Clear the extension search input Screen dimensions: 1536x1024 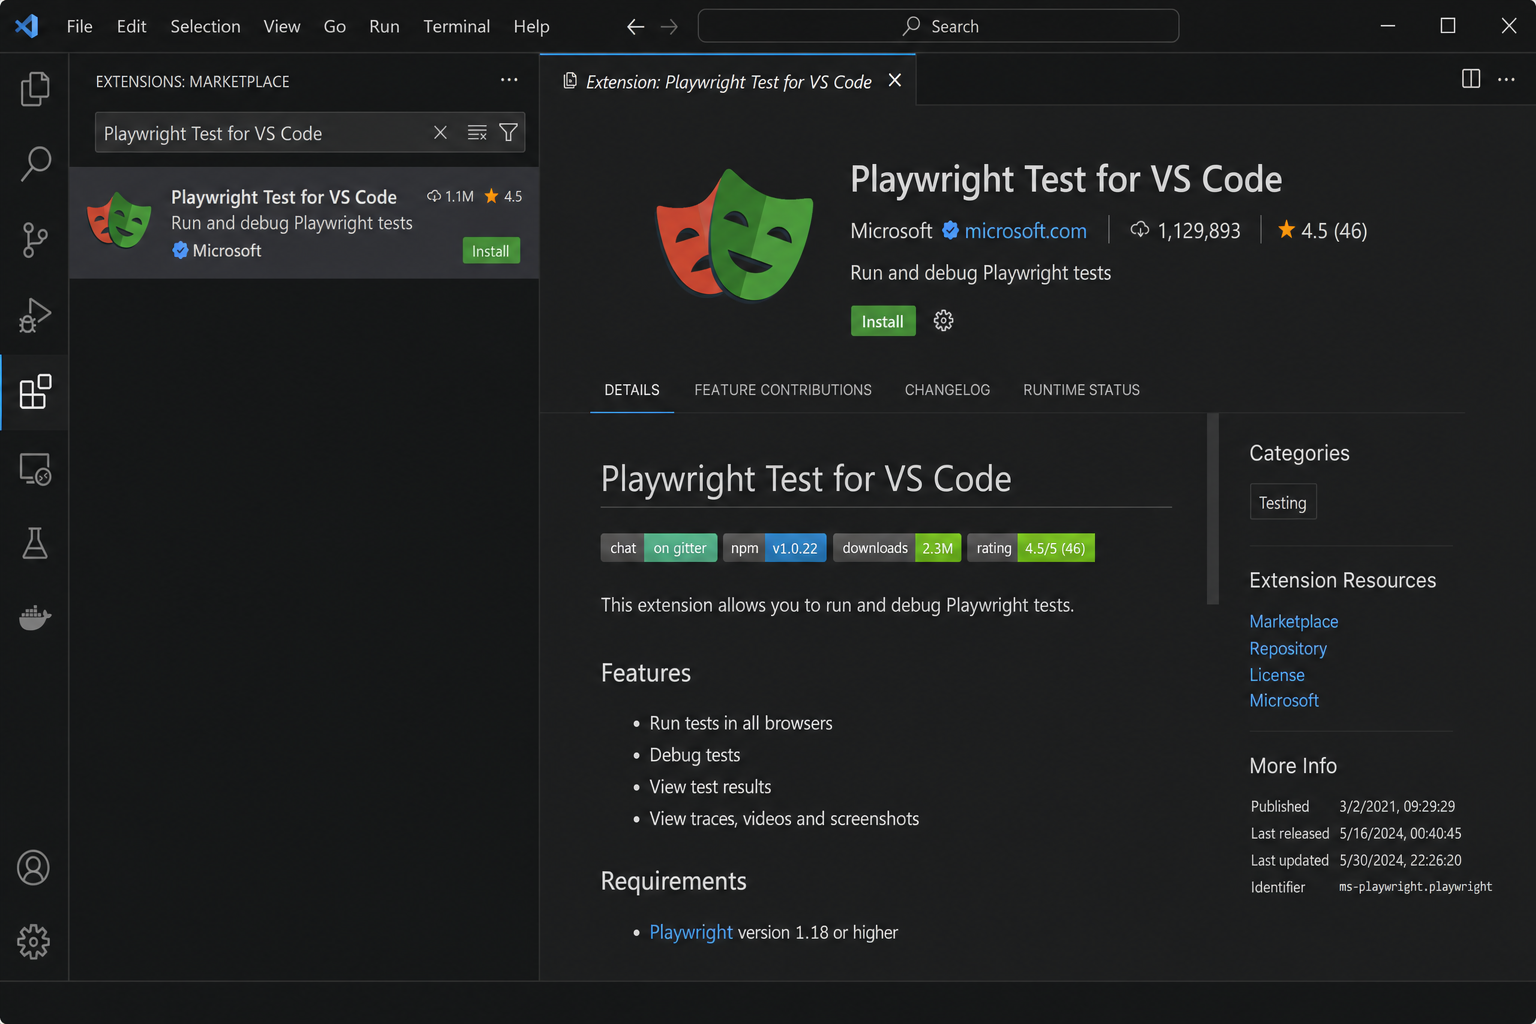[x=440, y=132]
